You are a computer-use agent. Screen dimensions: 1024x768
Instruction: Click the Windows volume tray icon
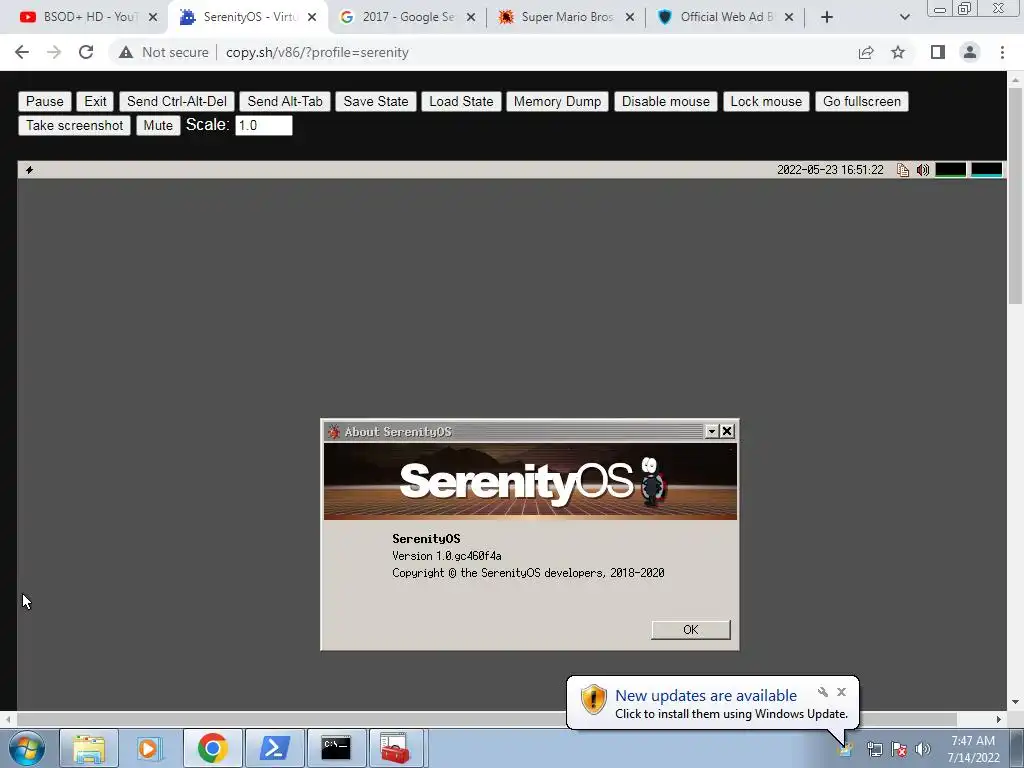tap(923, 749)
